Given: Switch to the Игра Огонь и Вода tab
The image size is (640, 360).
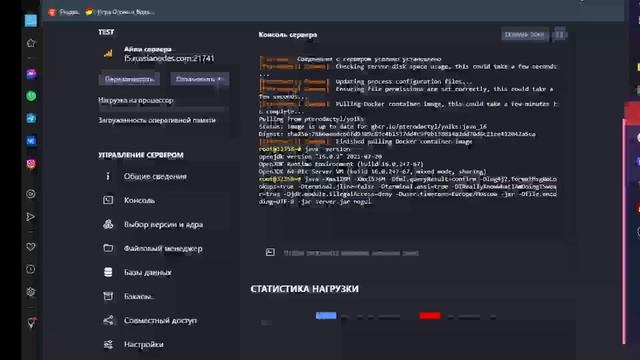Looking at the screenshot, I should (120, 12).
